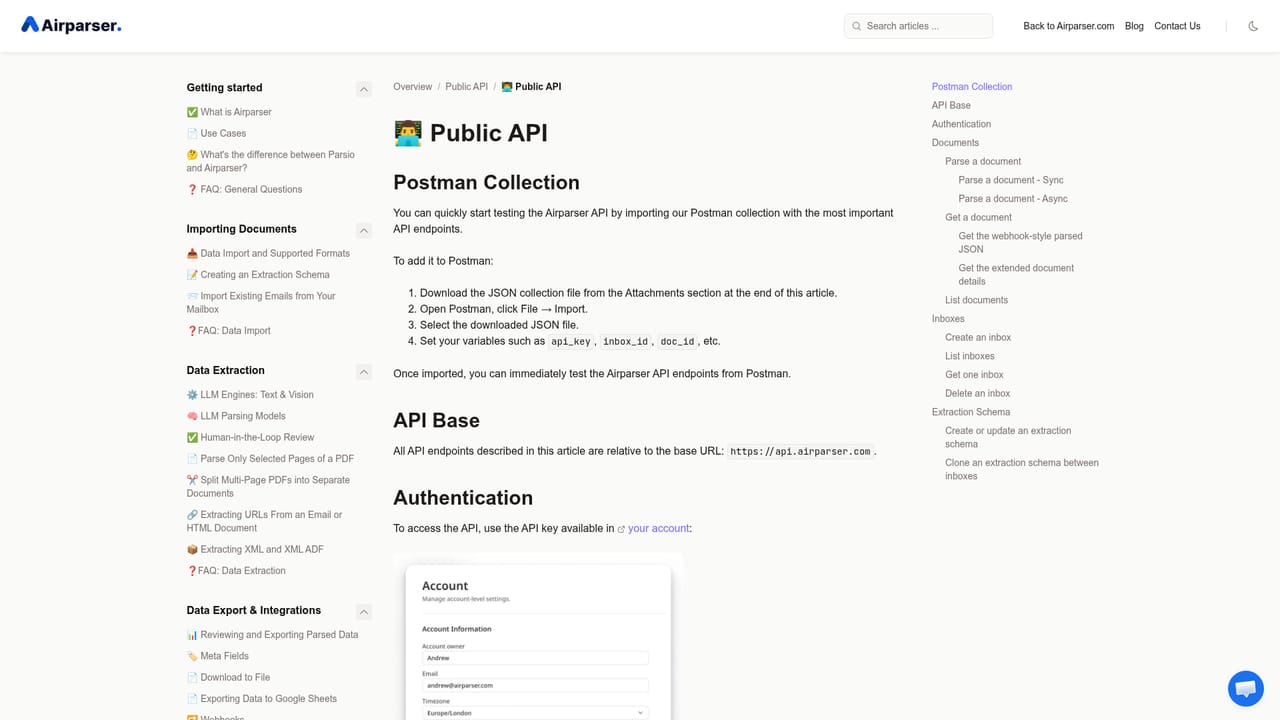Open Parse Only Selected Pages of a PDF
This screenshot has height=720, width=1280.
tap(270, 458)
